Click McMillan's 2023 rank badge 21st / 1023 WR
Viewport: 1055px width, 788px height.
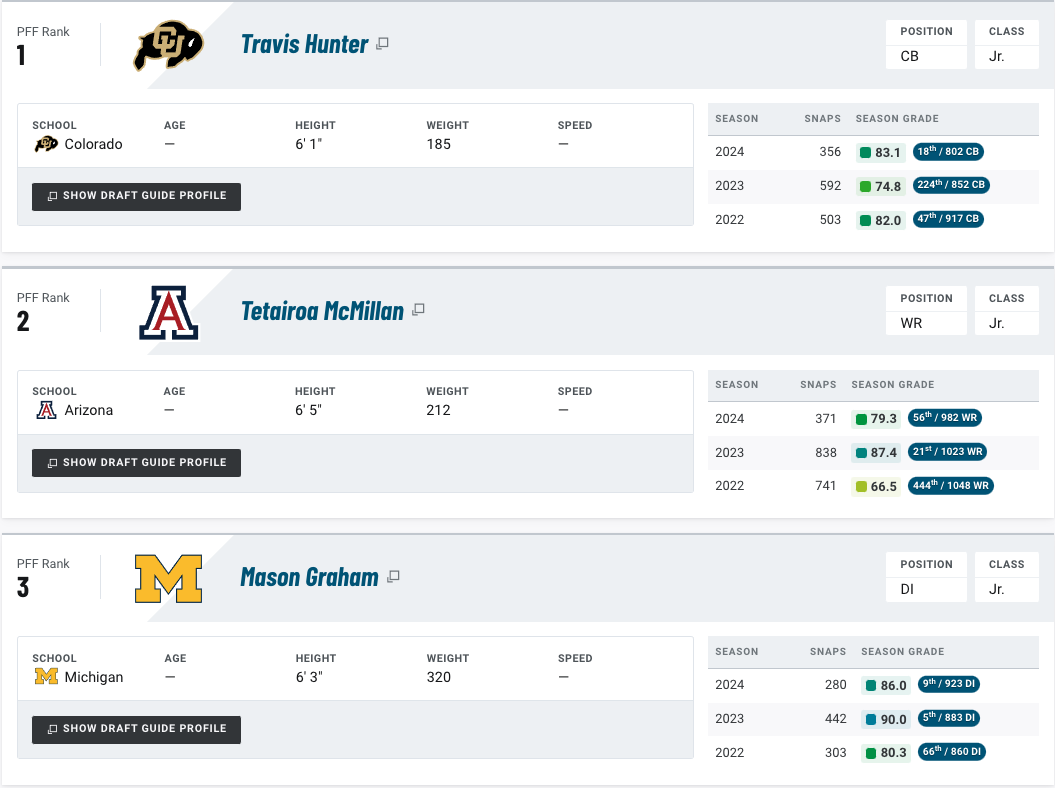(948, 452)
